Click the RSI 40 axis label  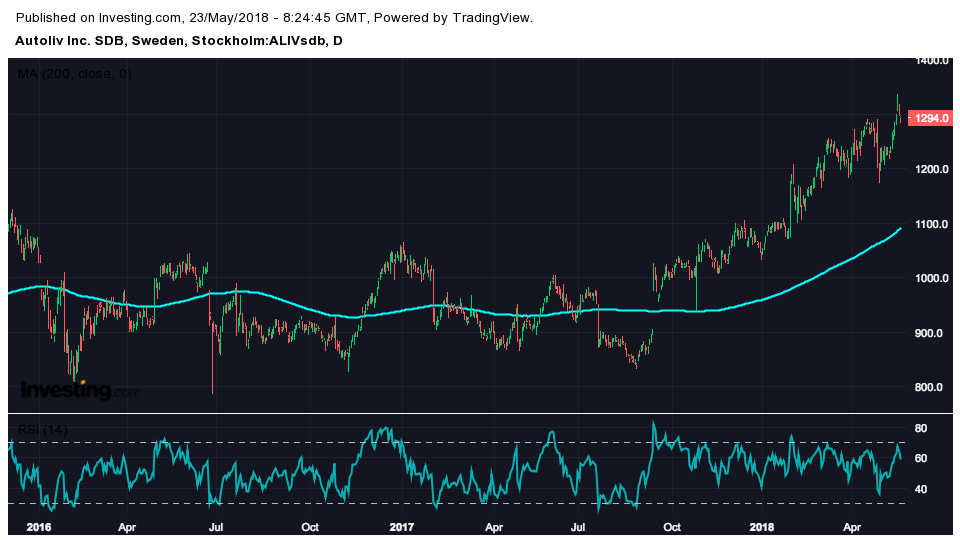[x=921, y=489]
